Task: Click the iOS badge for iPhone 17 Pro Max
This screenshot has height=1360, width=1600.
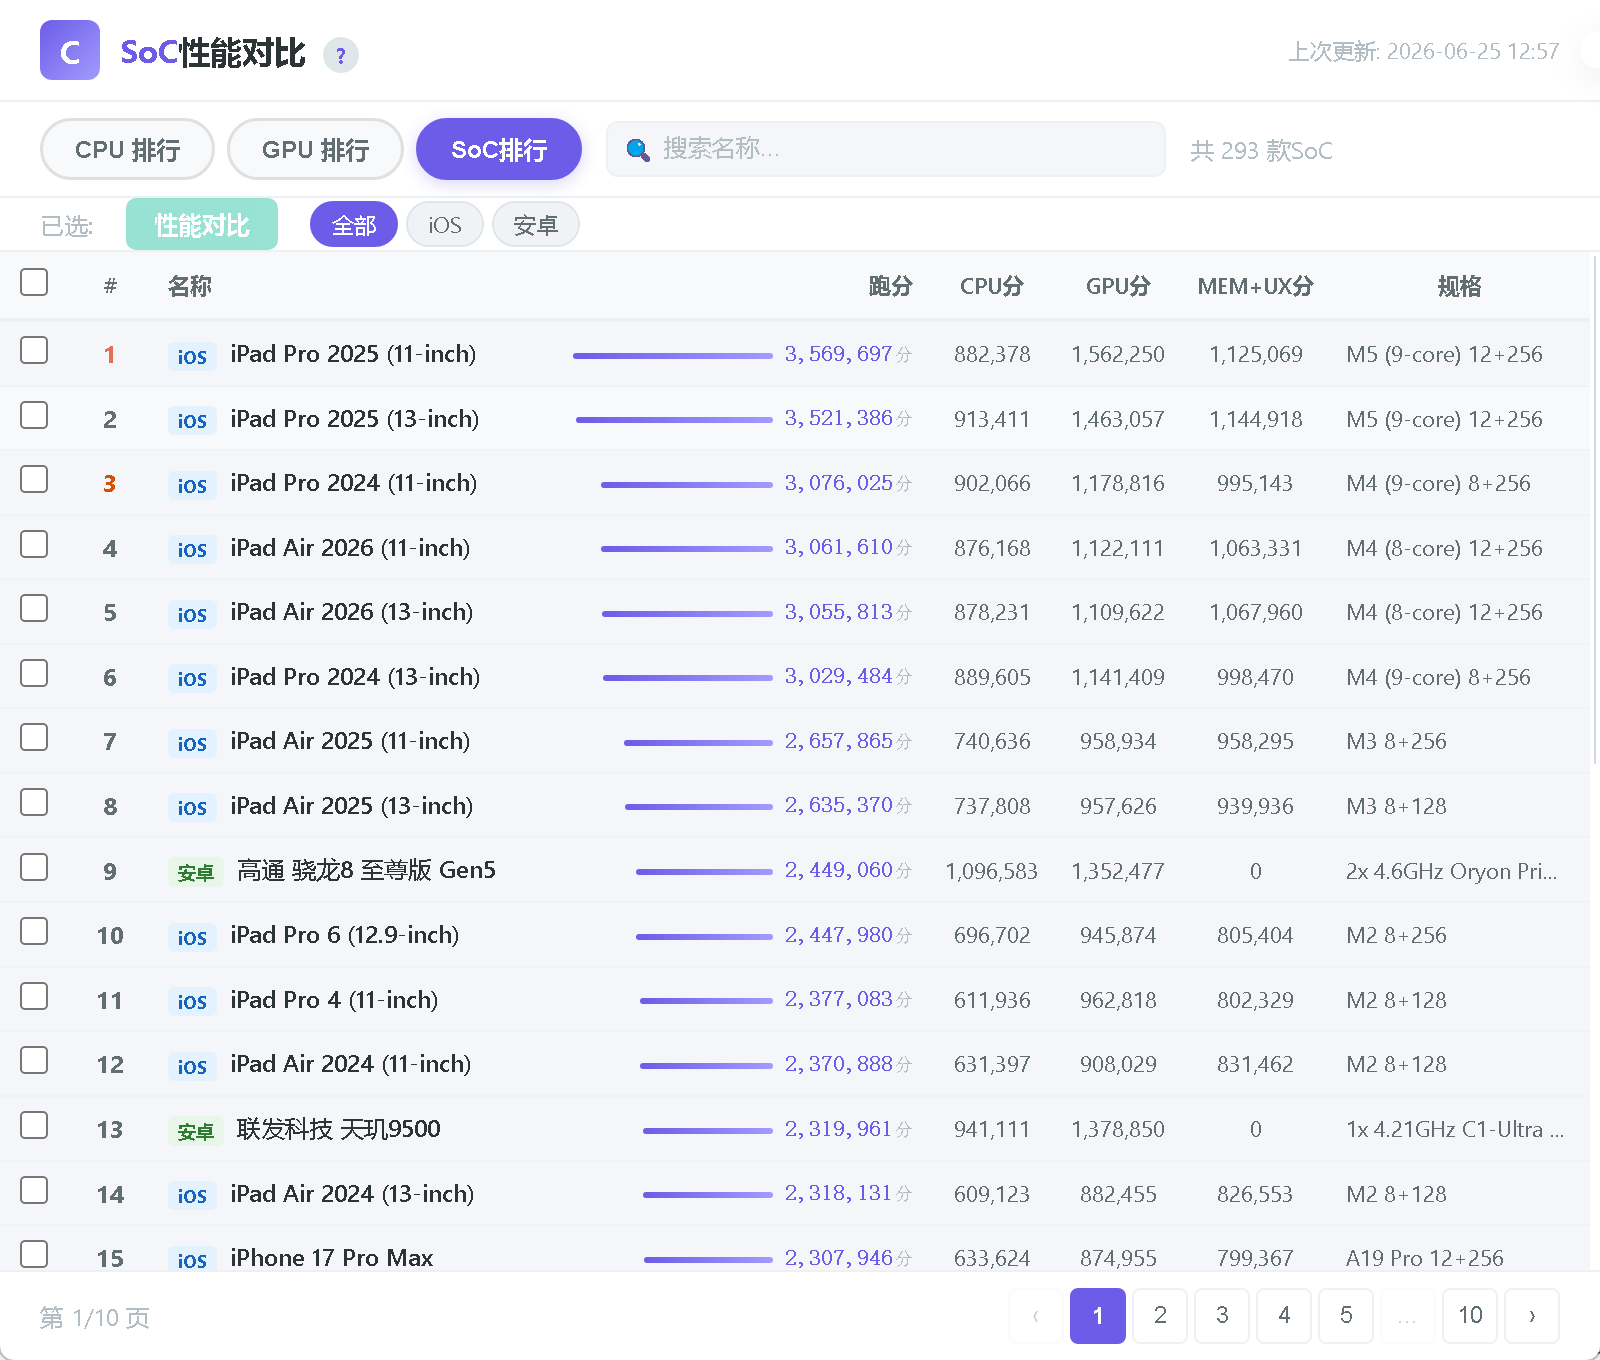Action: click(x=192, y=1259)
